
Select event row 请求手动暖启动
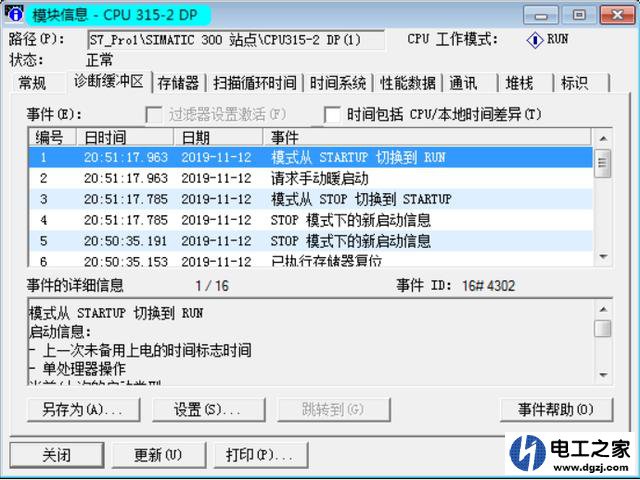311,178
